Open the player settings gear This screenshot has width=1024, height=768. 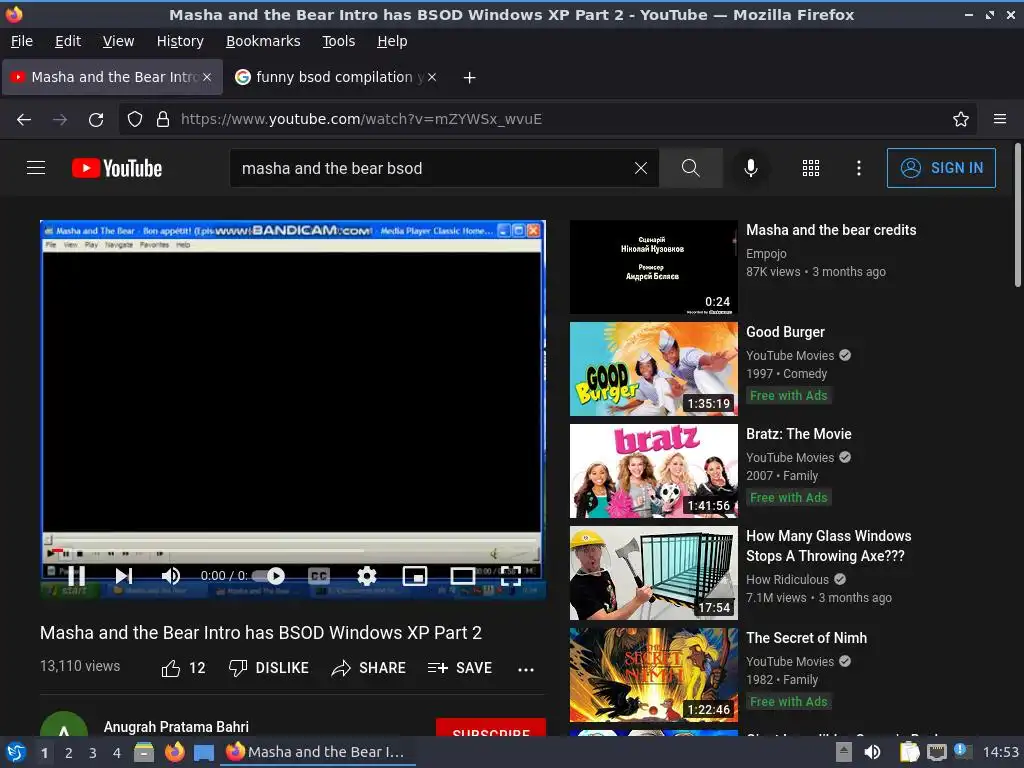click(x=367, y=575)
